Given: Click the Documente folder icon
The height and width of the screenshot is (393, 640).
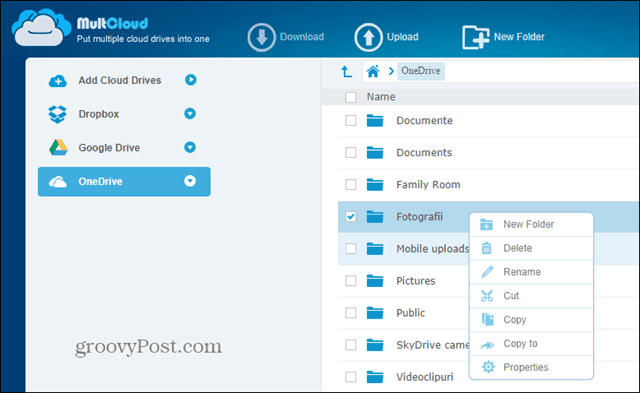Looking at the screenshot, I should coord(375,120).
